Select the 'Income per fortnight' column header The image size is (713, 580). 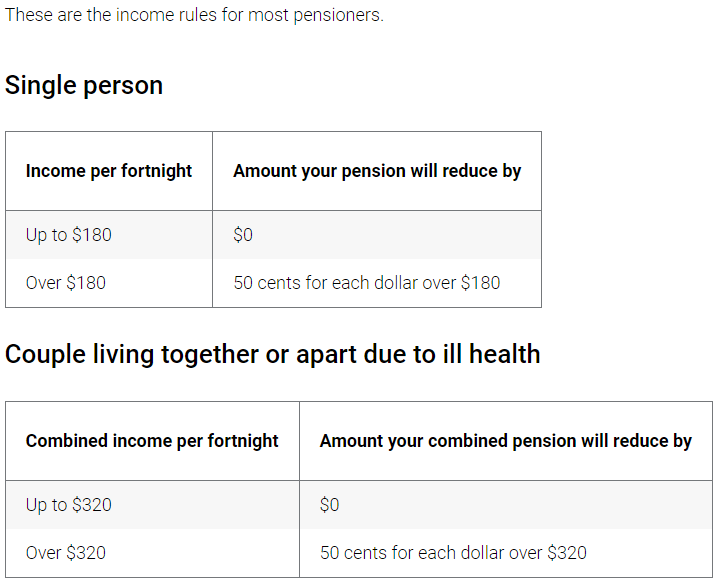[x=109, y=171]
